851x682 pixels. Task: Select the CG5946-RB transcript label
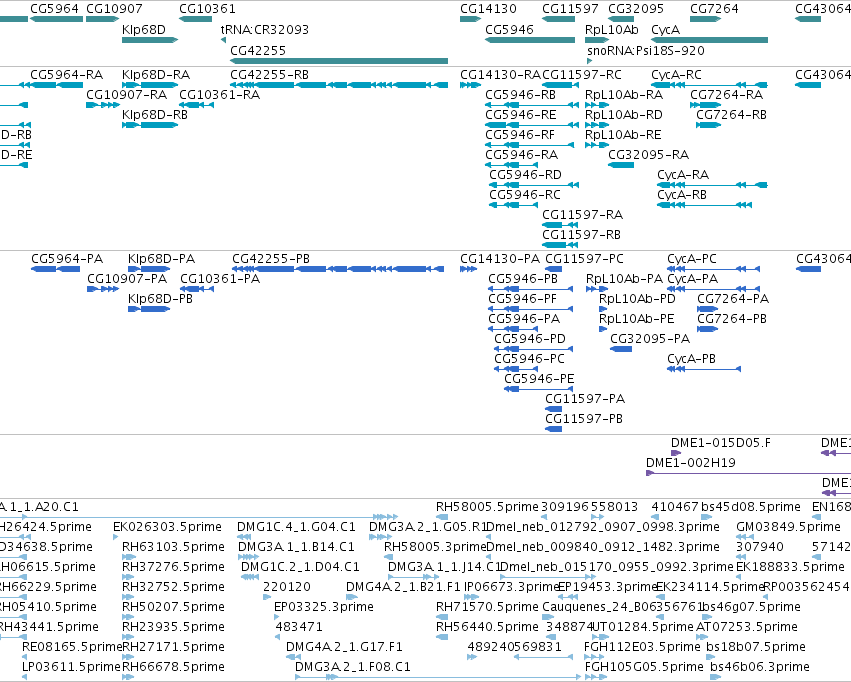pyautogui.click(x=520, y=94)
